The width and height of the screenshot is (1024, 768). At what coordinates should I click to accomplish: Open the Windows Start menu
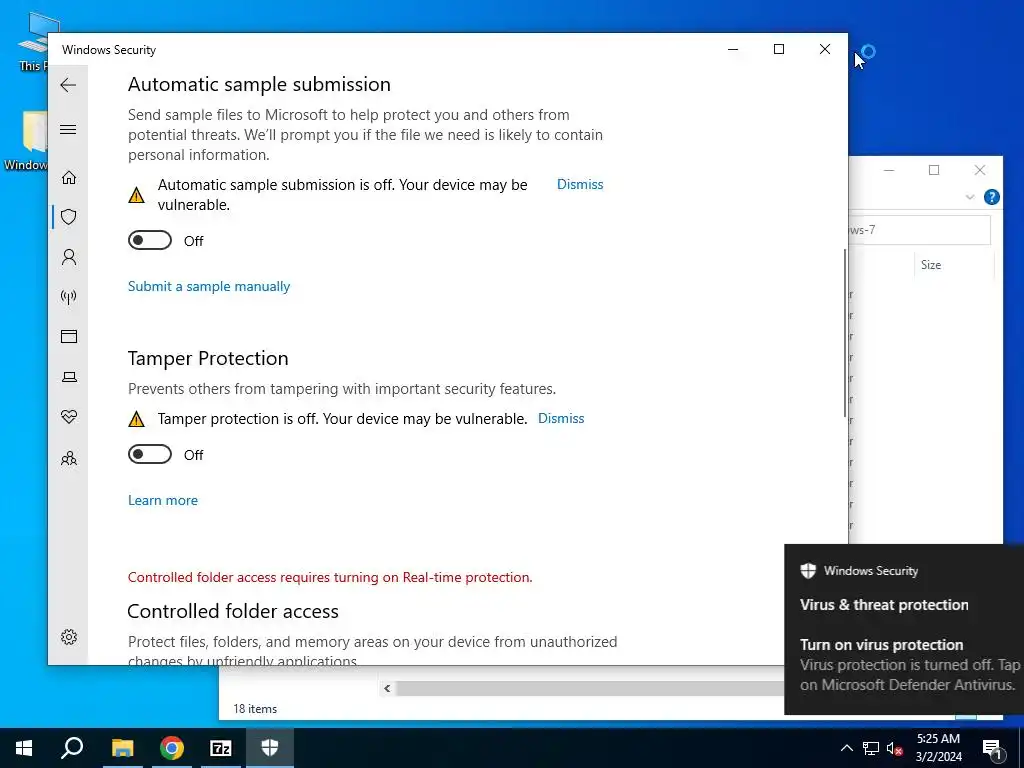[24, 748]
